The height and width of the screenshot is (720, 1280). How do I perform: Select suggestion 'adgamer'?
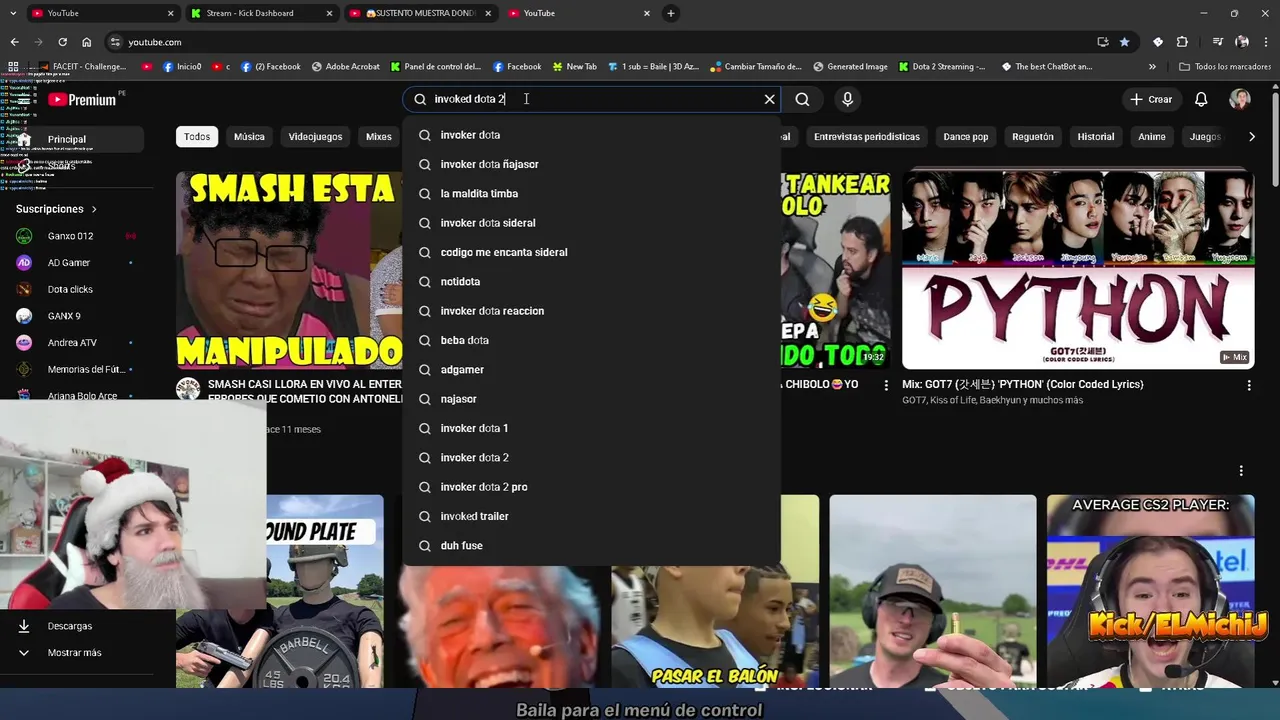tap(591, 369)
